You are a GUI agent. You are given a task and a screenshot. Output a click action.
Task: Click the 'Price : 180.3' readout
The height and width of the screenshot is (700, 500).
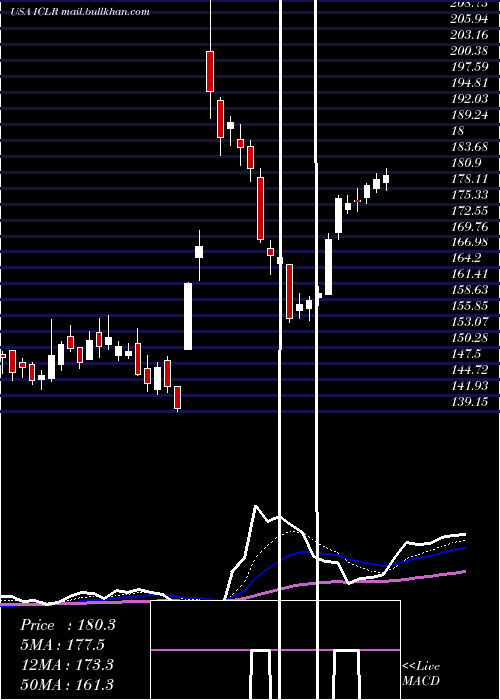pos(68,625)
